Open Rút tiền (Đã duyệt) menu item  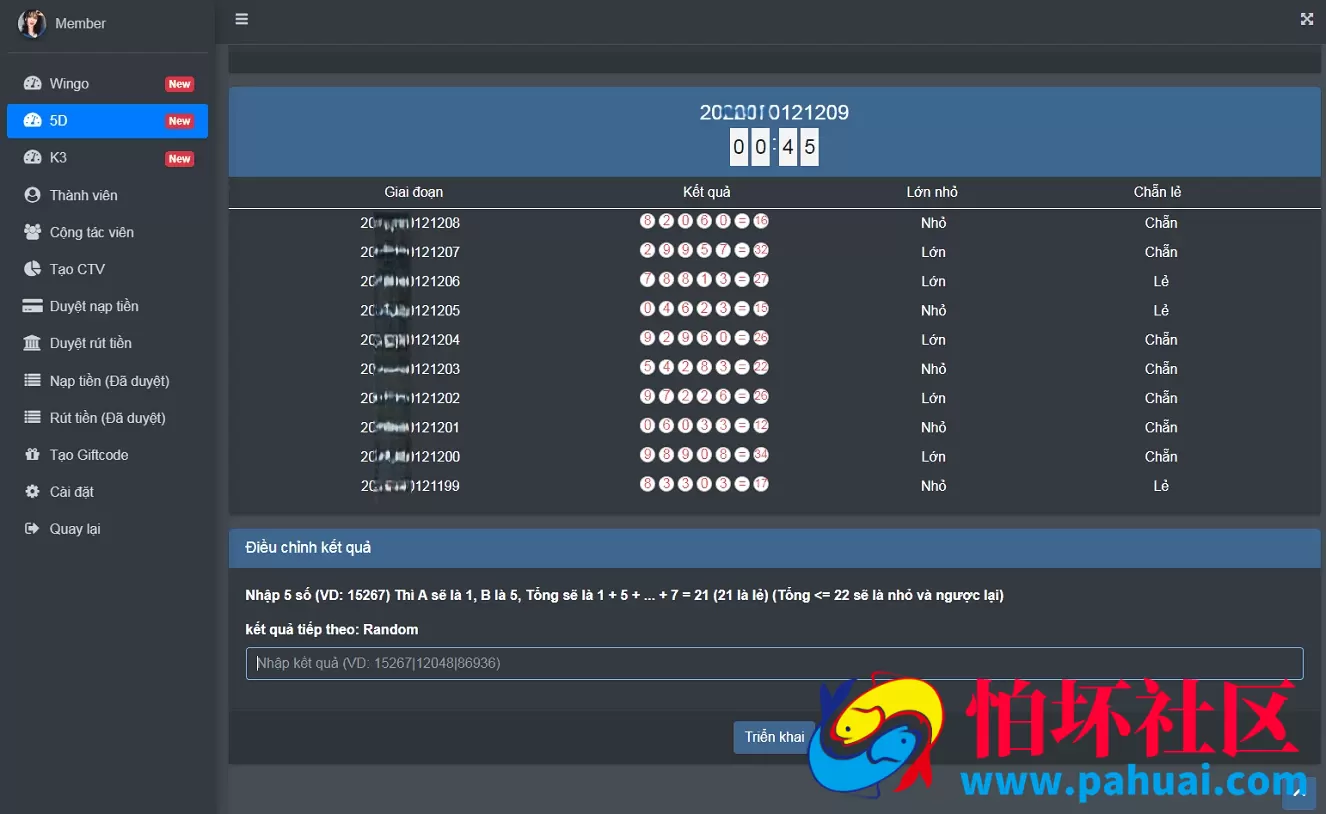point(107,418)
